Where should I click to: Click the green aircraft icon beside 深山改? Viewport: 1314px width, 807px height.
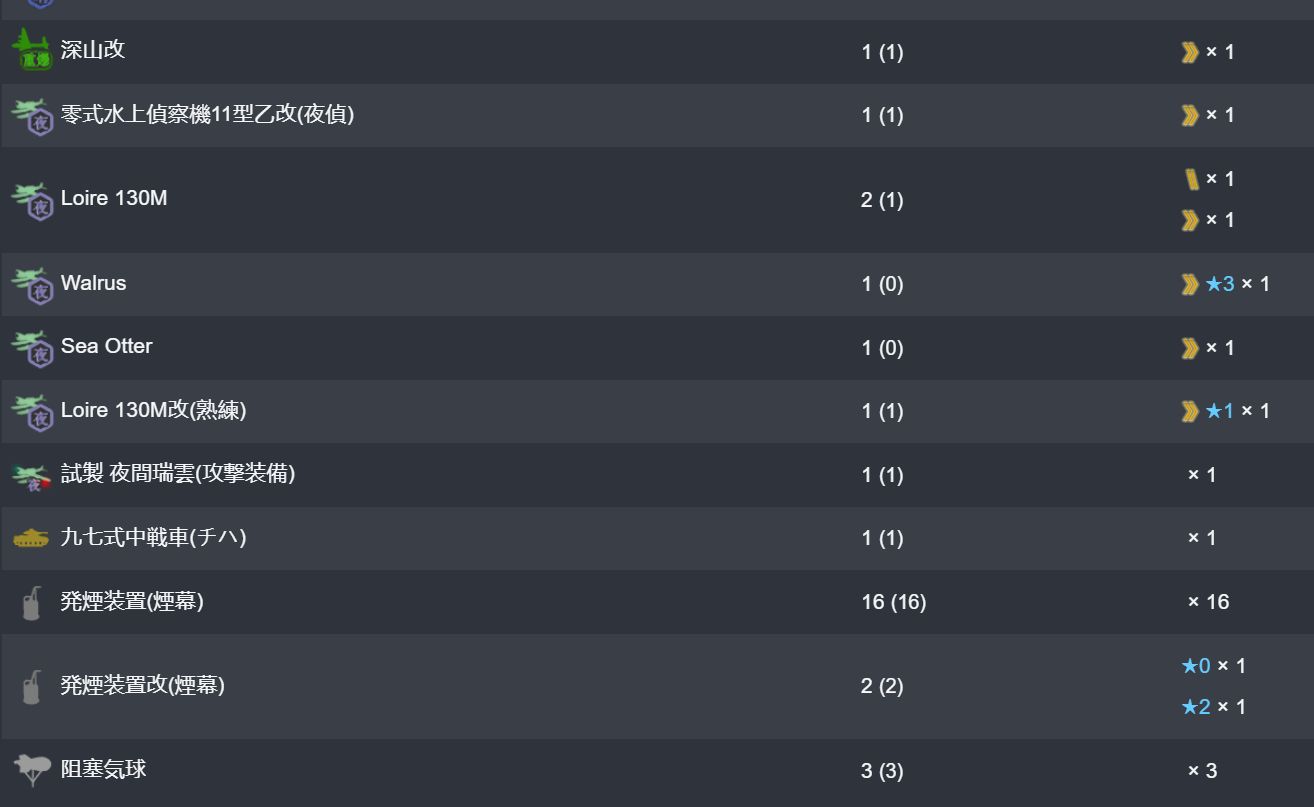click(x=32, y=50)
